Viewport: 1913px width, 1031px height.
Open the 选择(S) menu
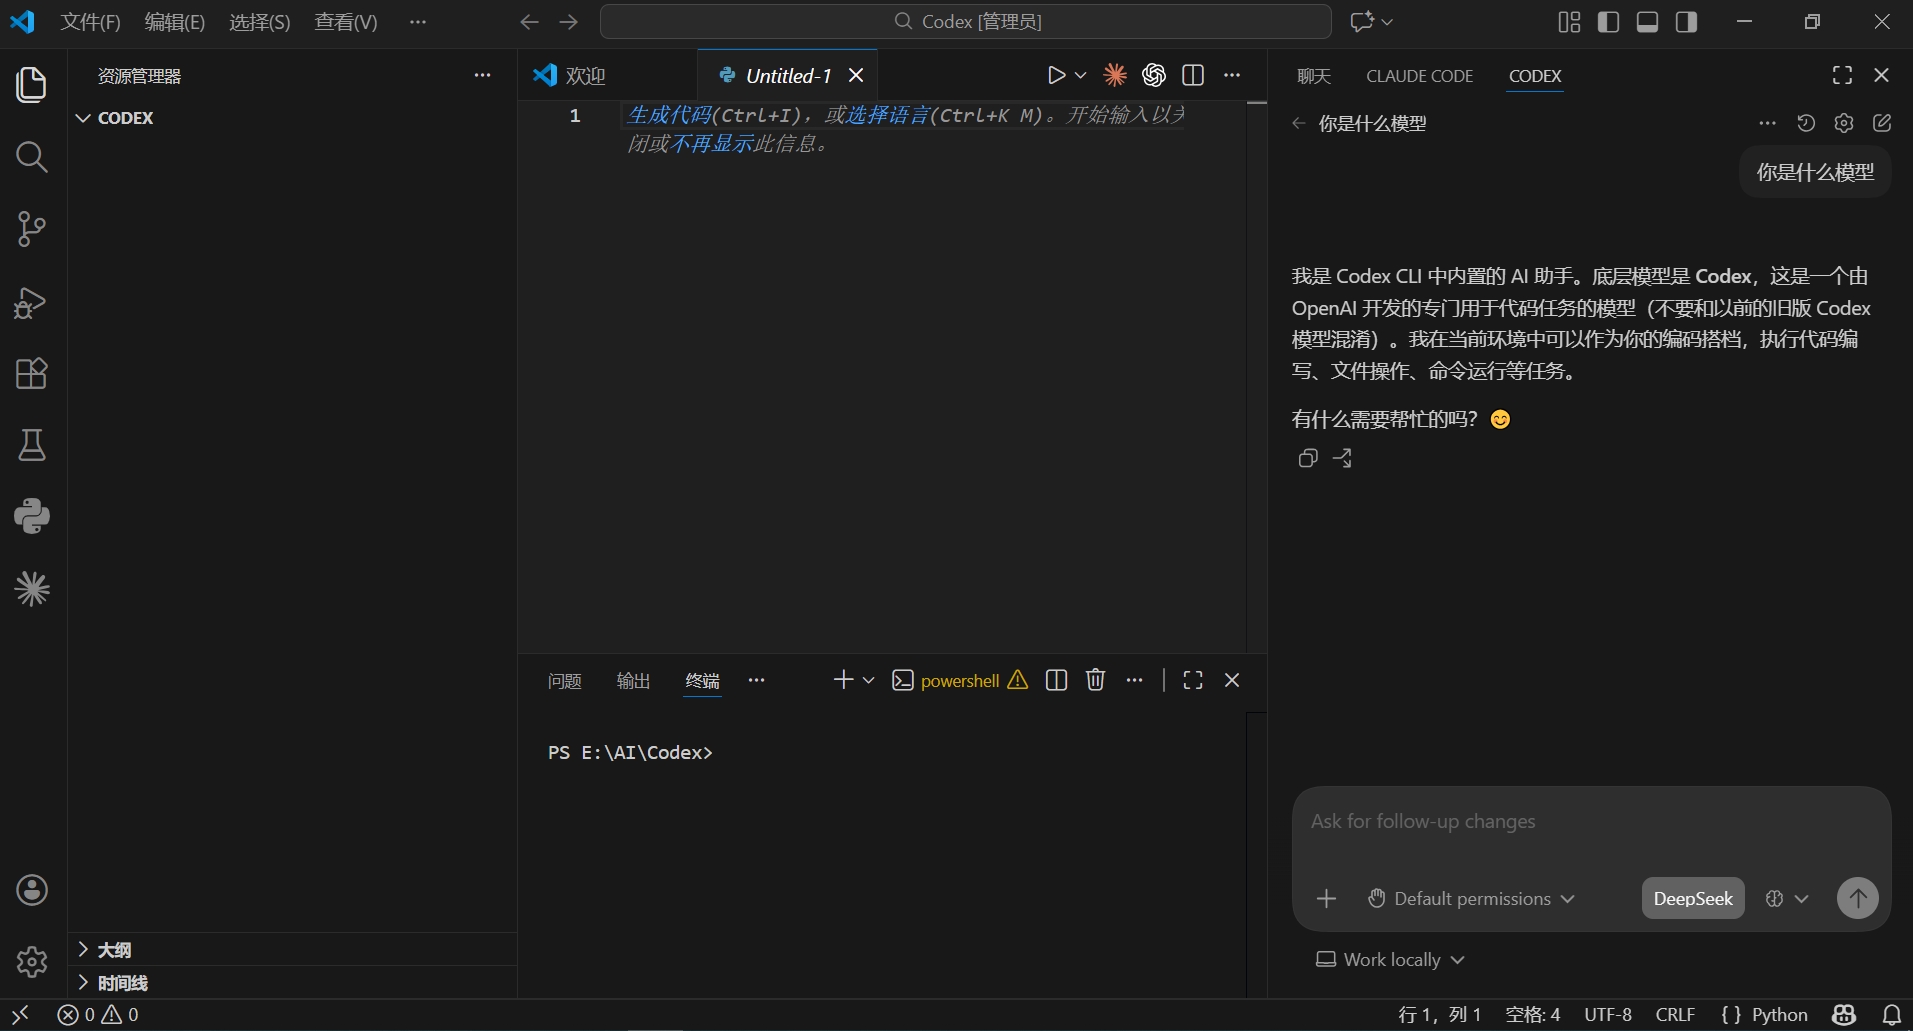click(260, 22)
